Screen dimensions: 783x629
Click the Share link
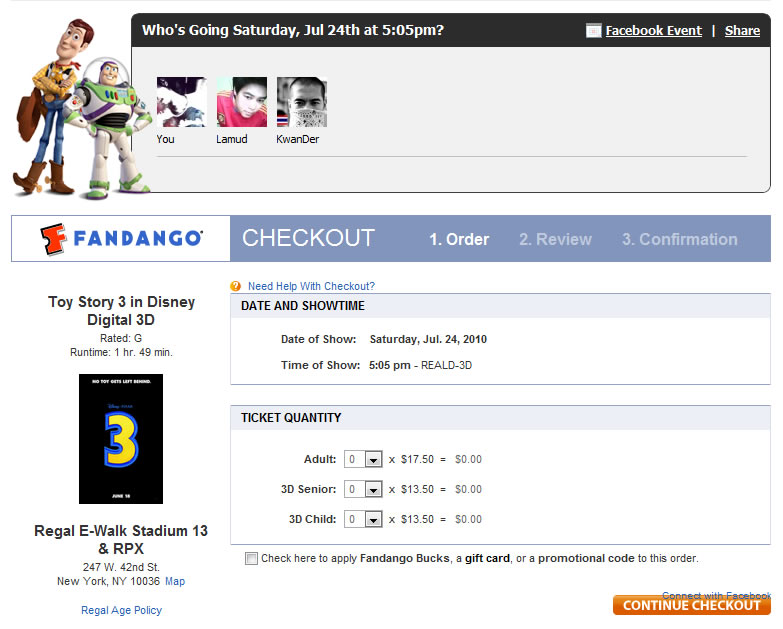pos(742,31)
